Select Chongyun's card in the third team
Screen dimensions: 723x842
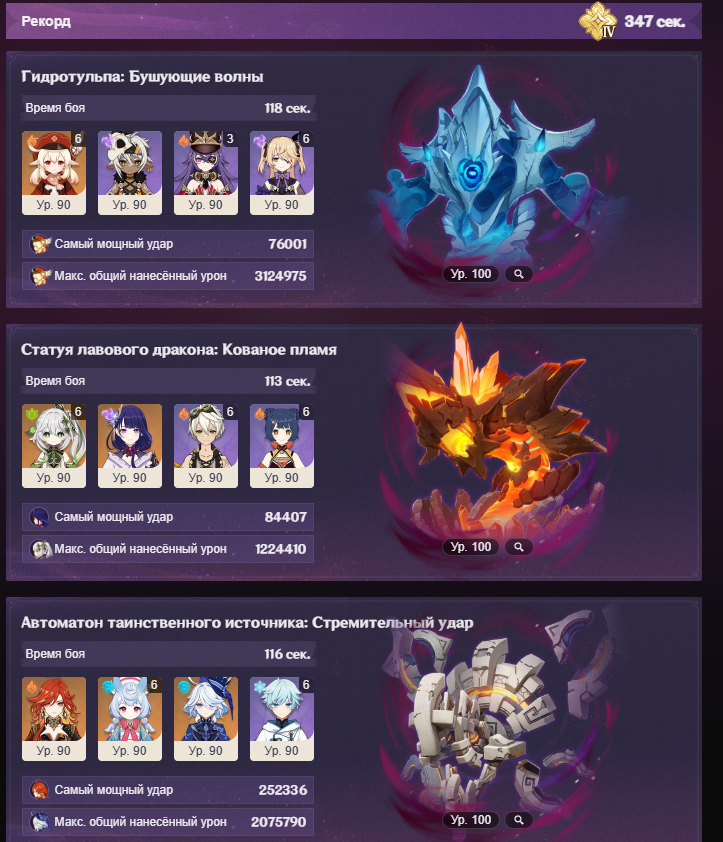pyautogui.click(x=282, y=718)
